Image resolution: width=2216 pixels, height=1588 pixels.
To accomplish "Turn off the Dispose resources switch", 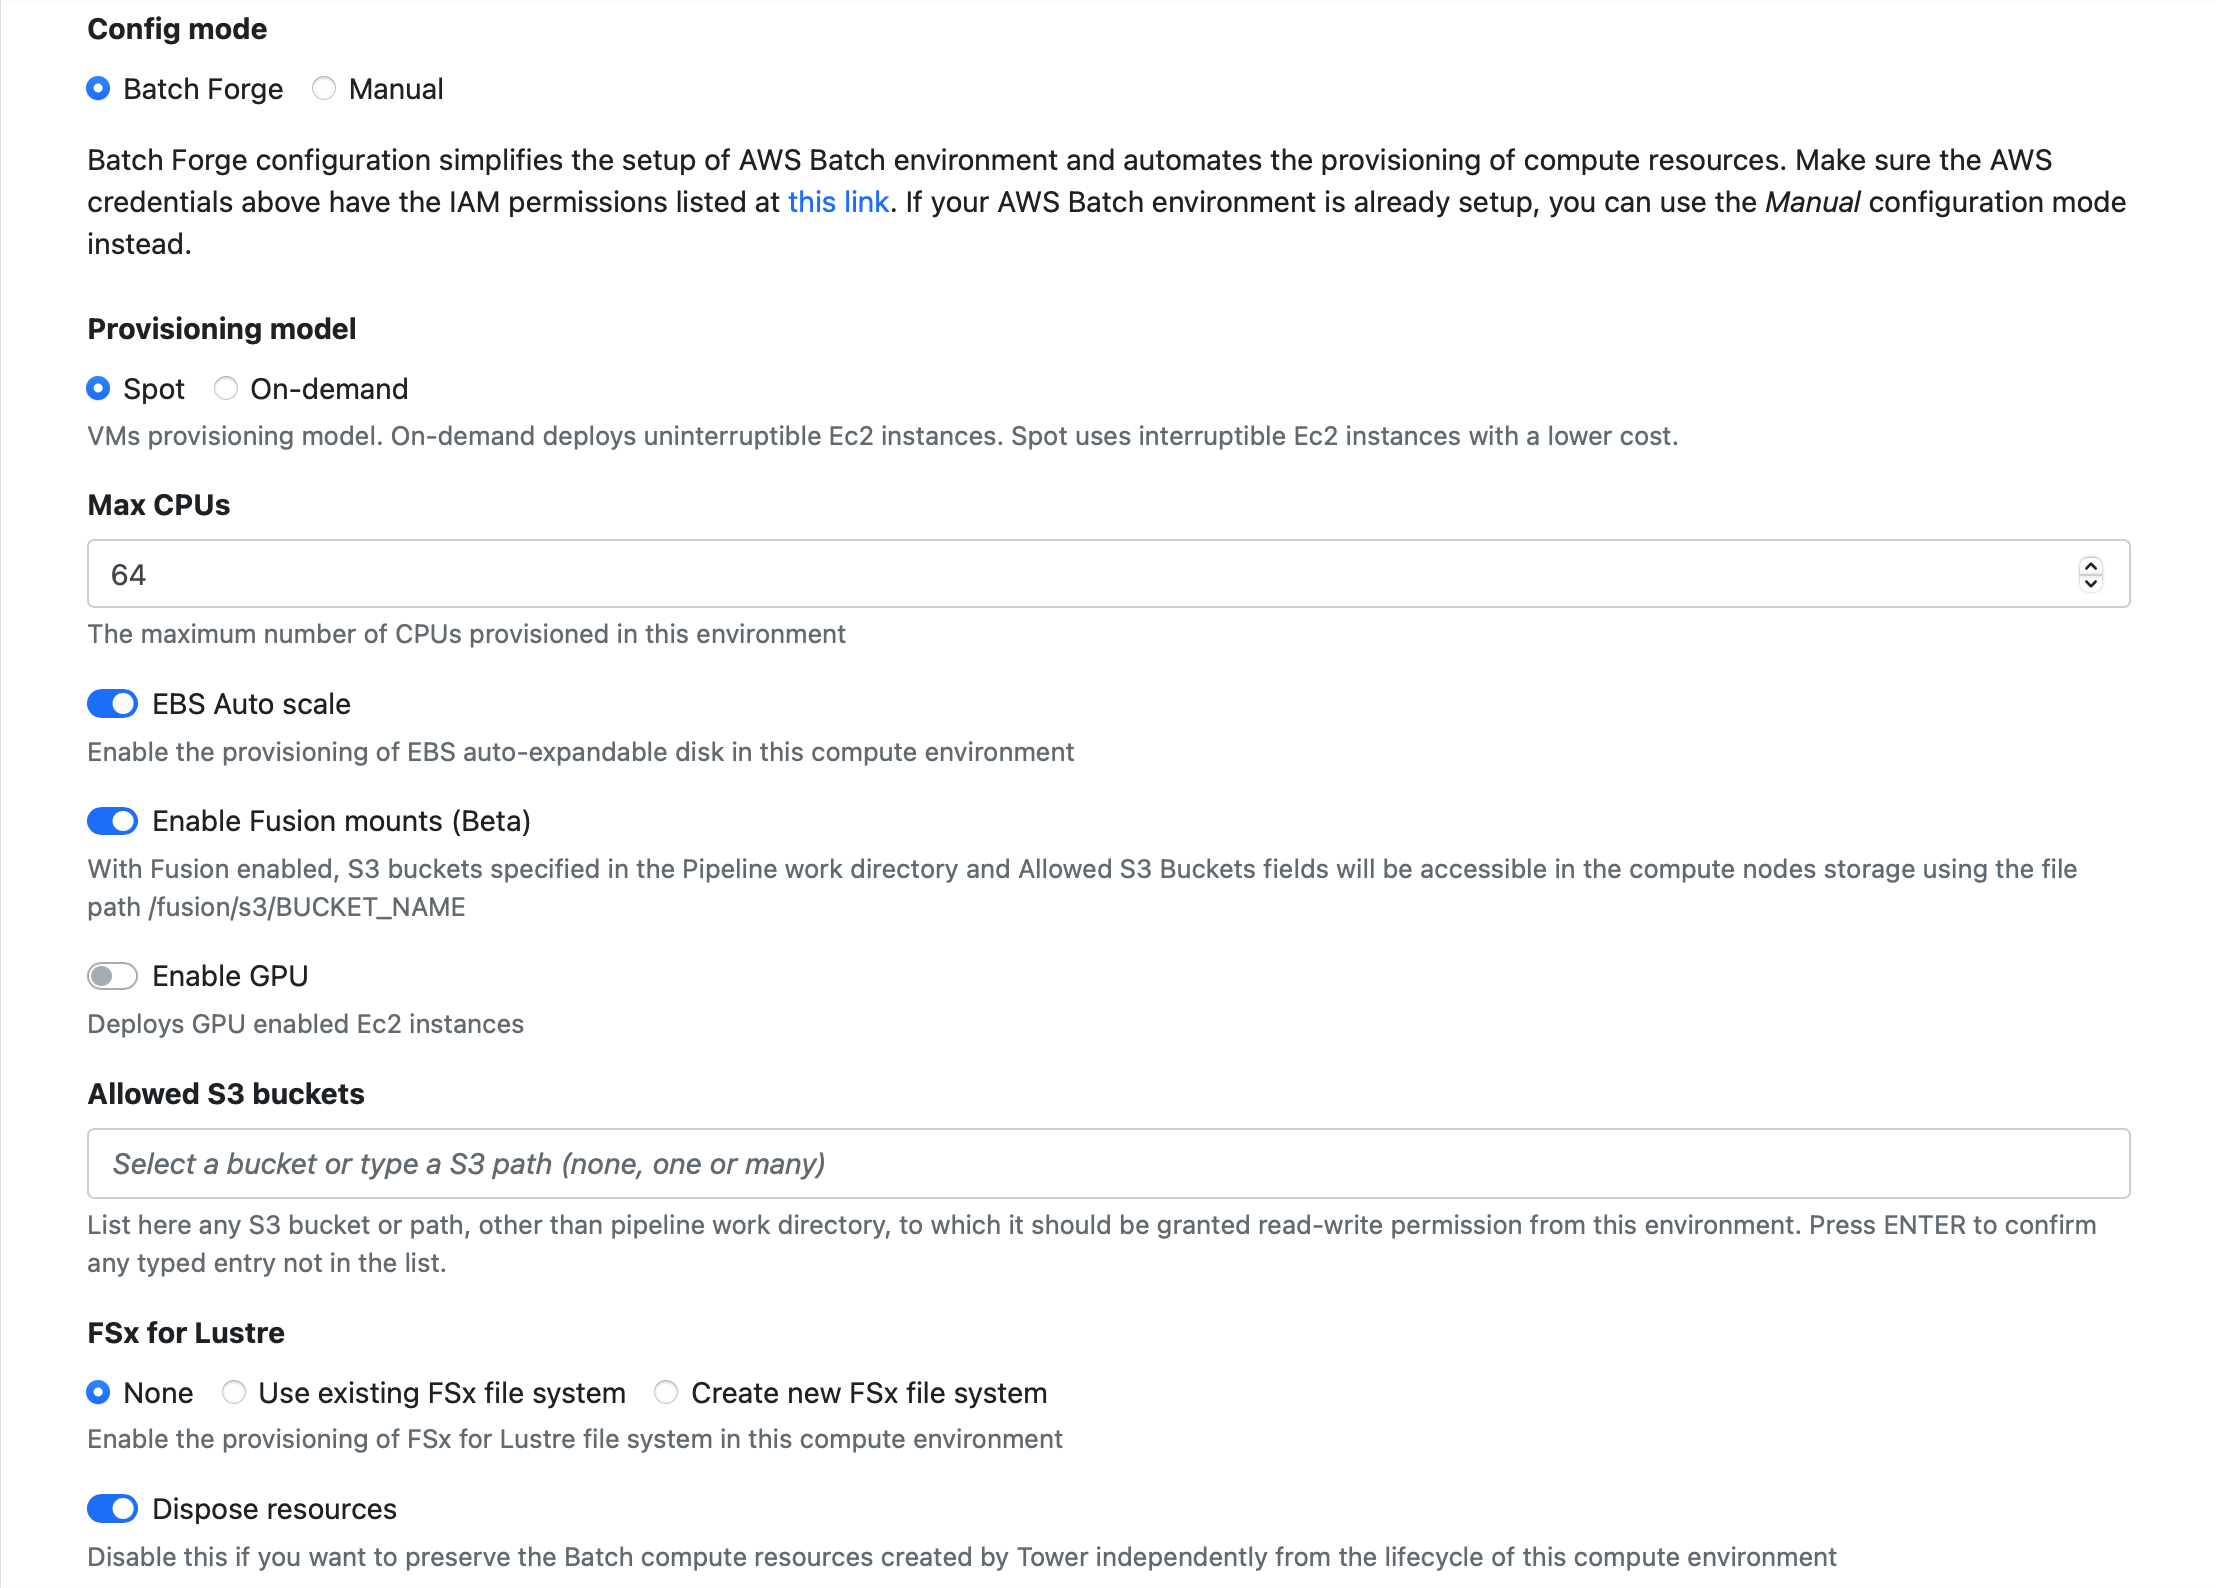I will tap(112, 1509).
